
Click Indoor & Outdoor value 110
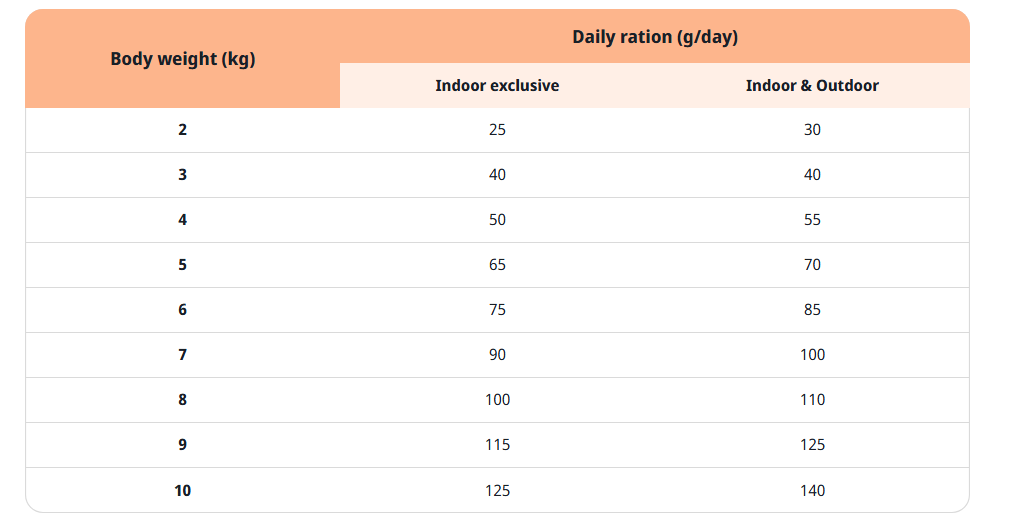(x=812, y=400)
